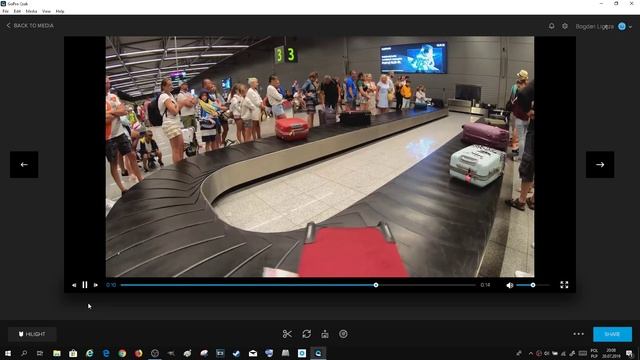640x360 pixels.
Task: Open the Help menu
Action: (60, 11)
